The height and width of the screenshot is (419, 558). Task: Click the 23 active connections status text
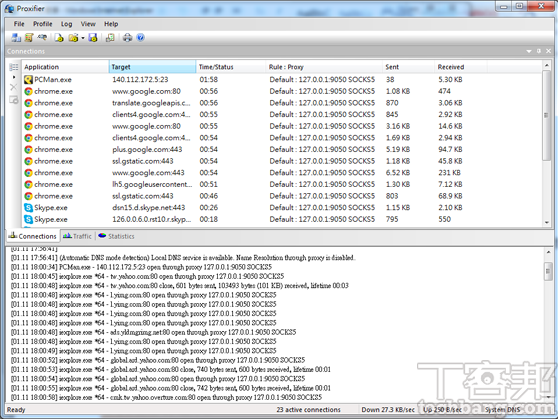point(309,410)
